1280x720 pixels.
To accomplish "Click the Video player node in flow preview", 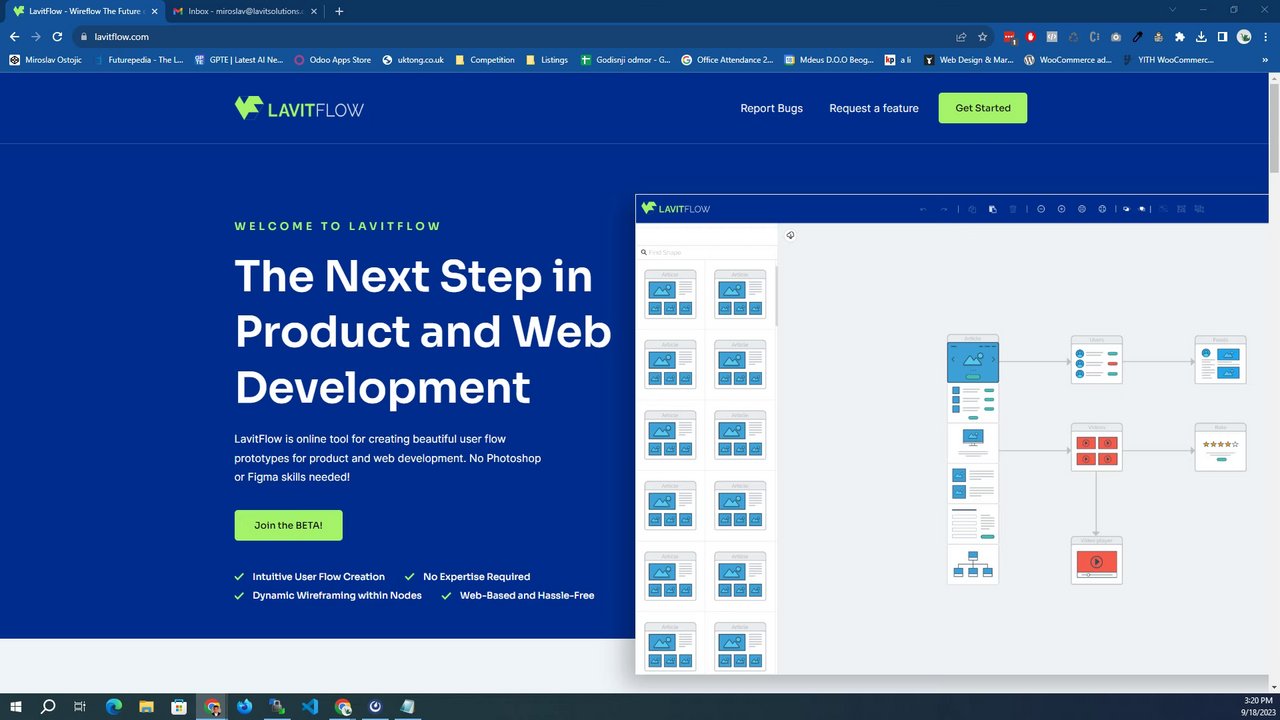I will [1096, 561].
